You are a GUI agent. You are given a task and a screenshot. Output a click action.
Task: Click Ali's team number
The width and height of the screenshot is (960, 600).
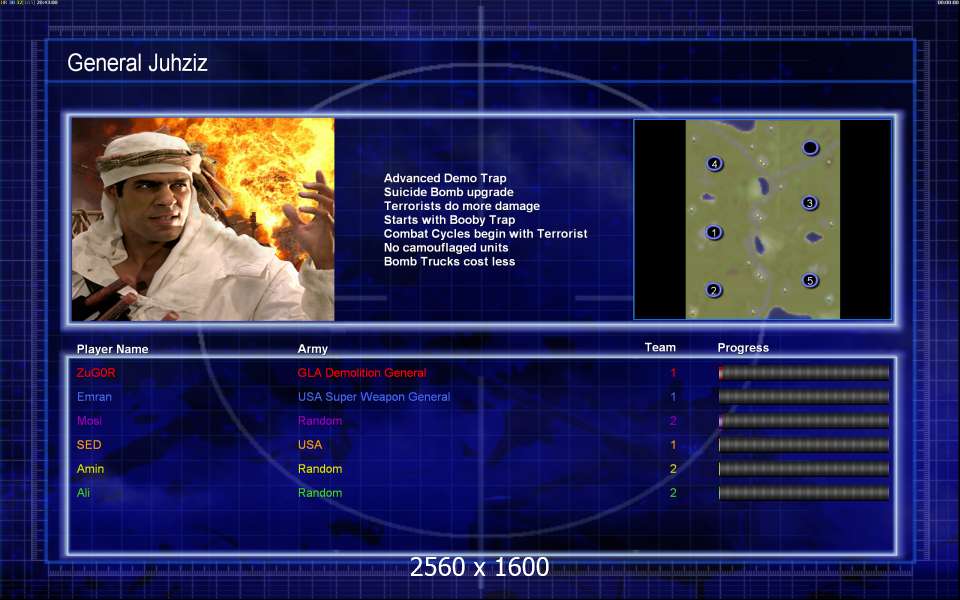pos(673,492)
